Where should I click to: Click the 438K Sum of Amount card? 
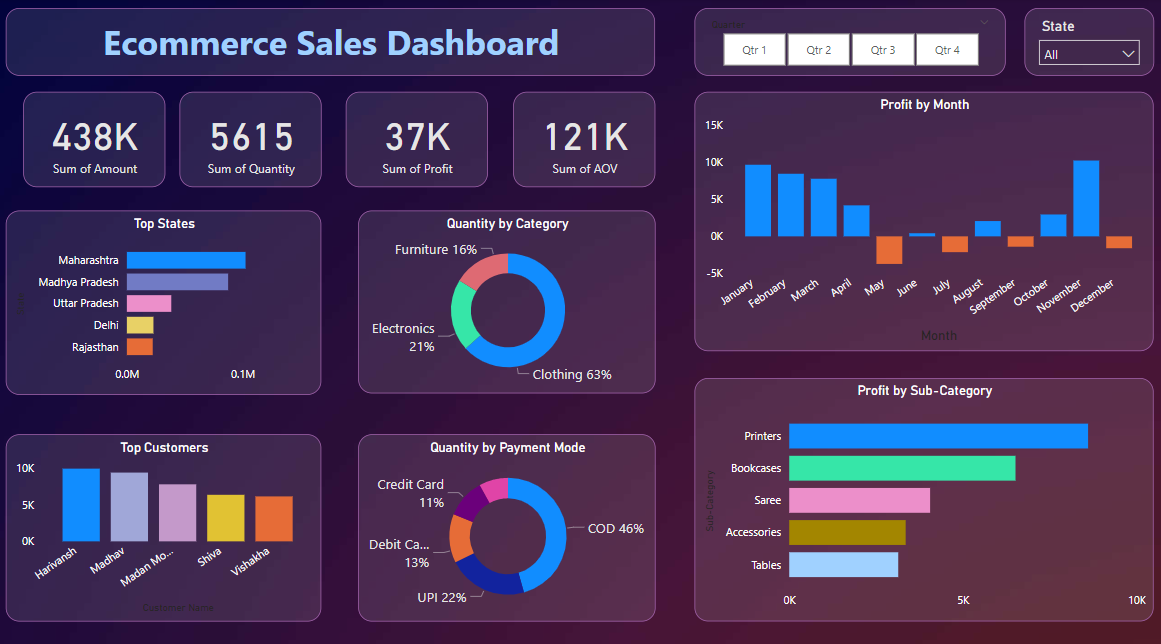click(93, 139)
